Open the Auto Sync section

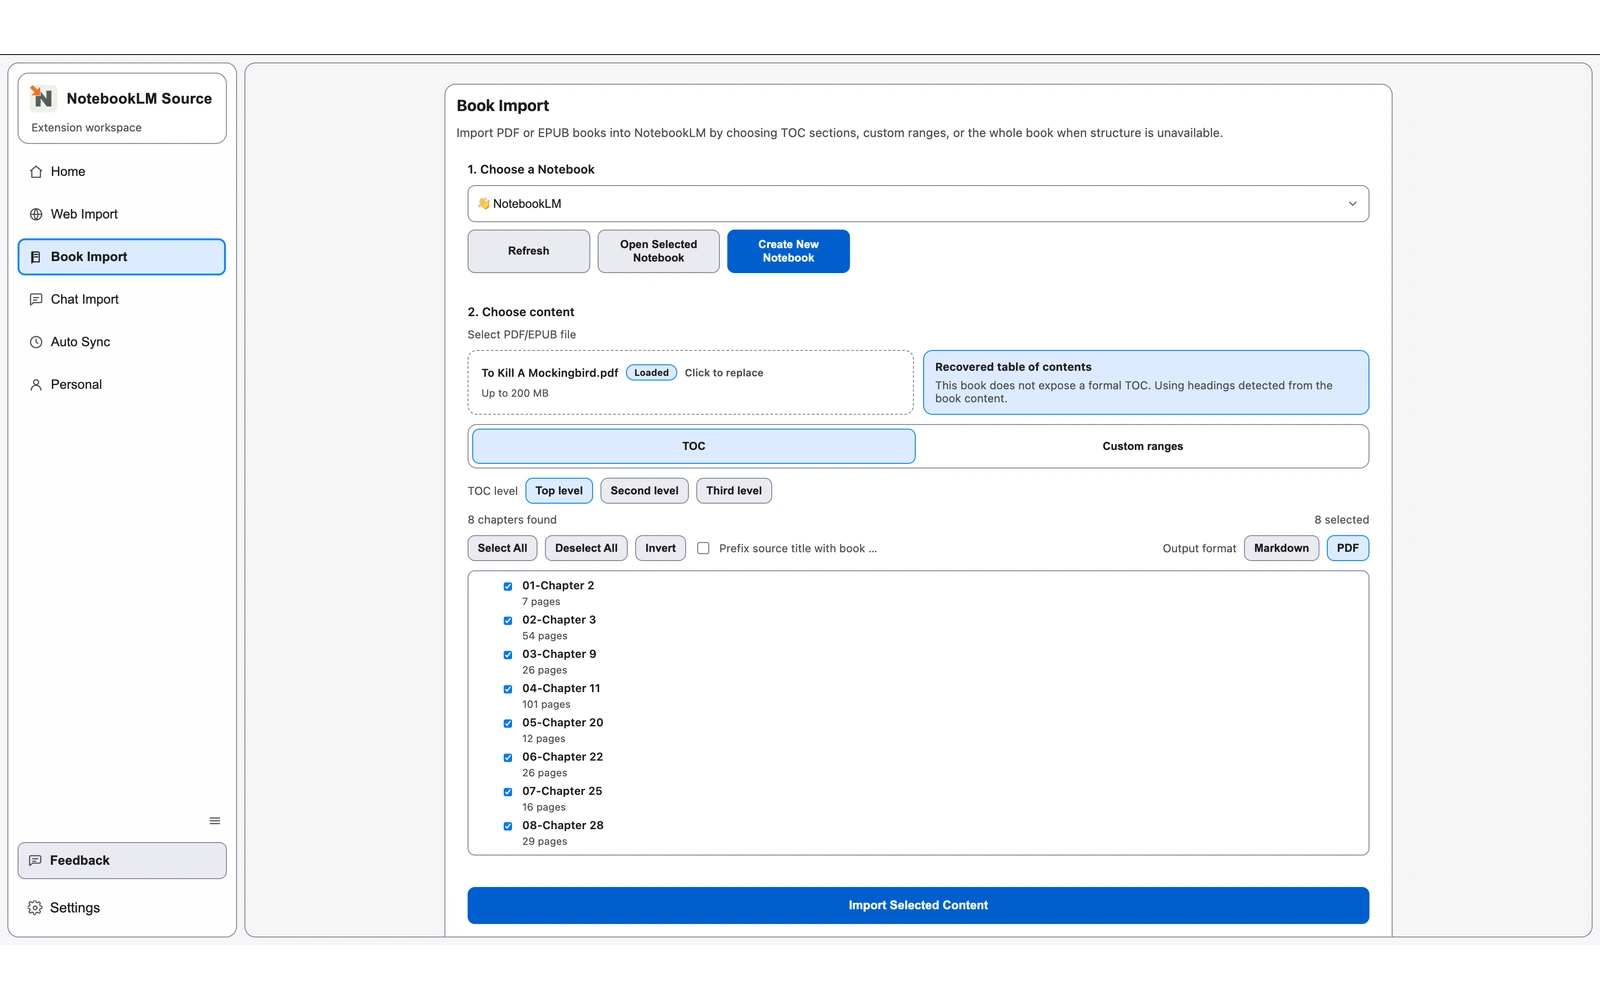pos(80,341)
